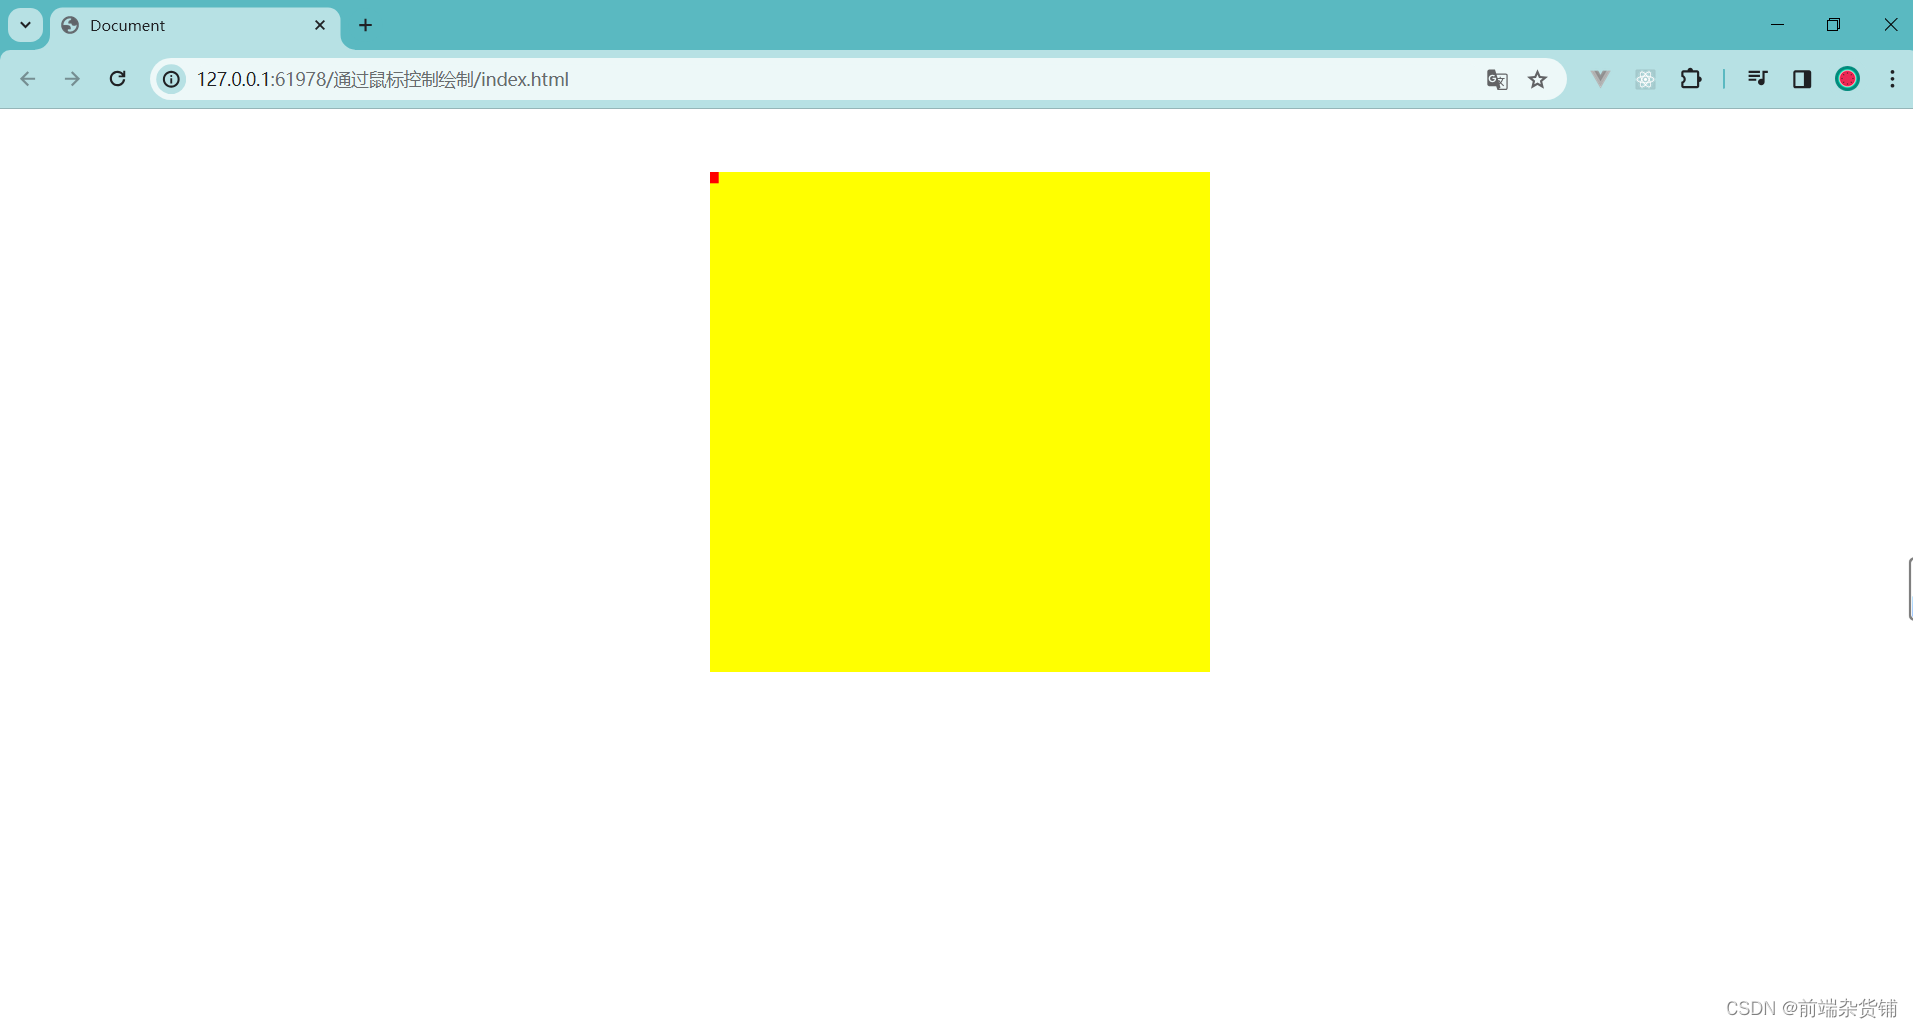Toggle the browser side panel
1913x1028 pixels.
pos(1802,79)
